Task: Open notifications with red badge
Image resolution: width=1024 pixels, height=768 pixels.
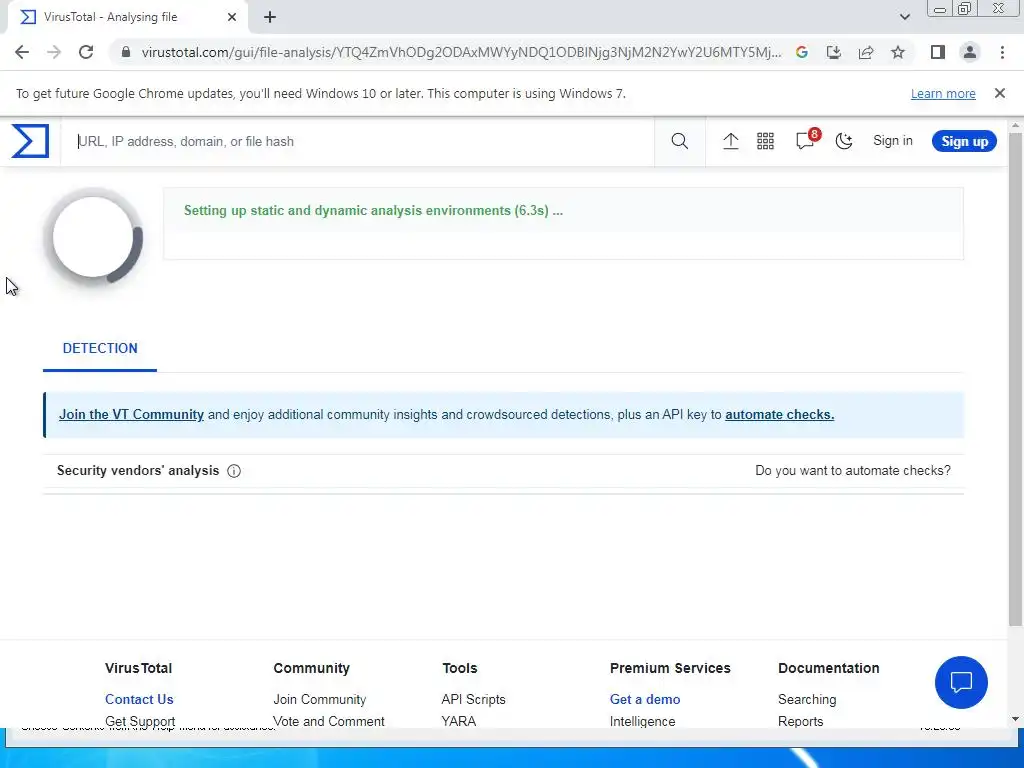Action: tap(806, 140)
